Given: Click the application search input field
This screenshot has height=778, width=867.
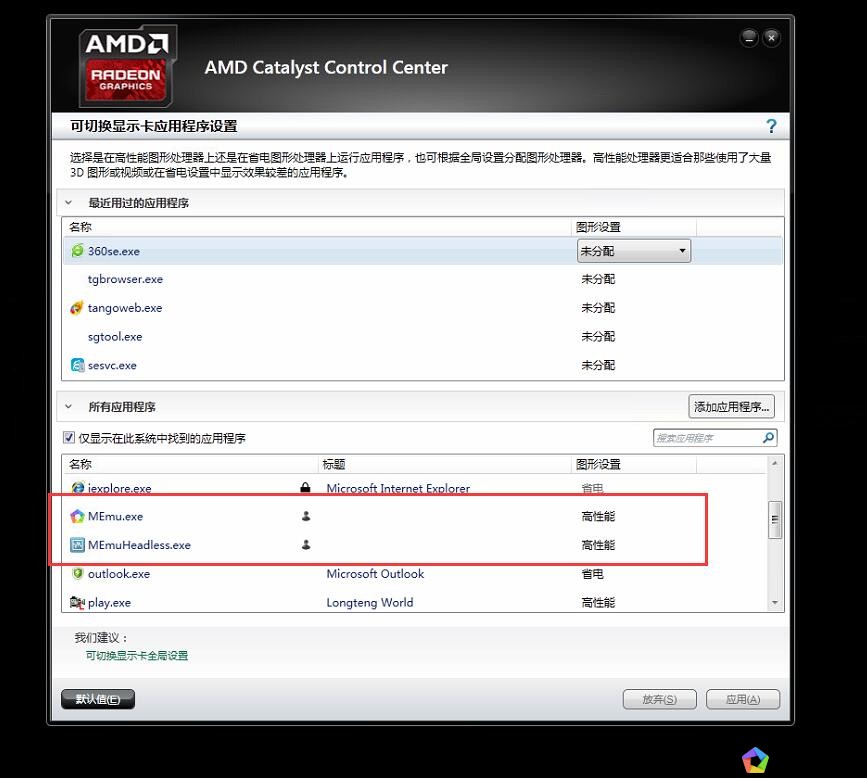Looking at the screenshot, I should pos(708,438).
